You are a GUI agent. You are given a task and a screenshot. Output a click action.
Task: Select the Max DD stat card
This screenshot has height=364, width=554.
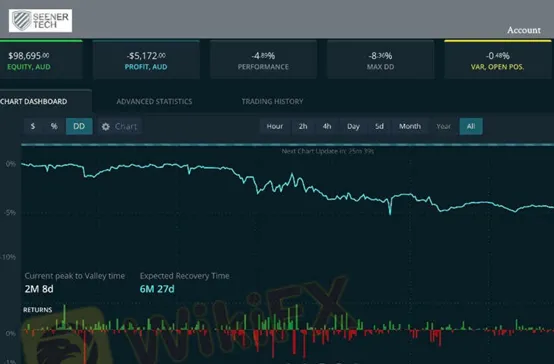point(381,59)
